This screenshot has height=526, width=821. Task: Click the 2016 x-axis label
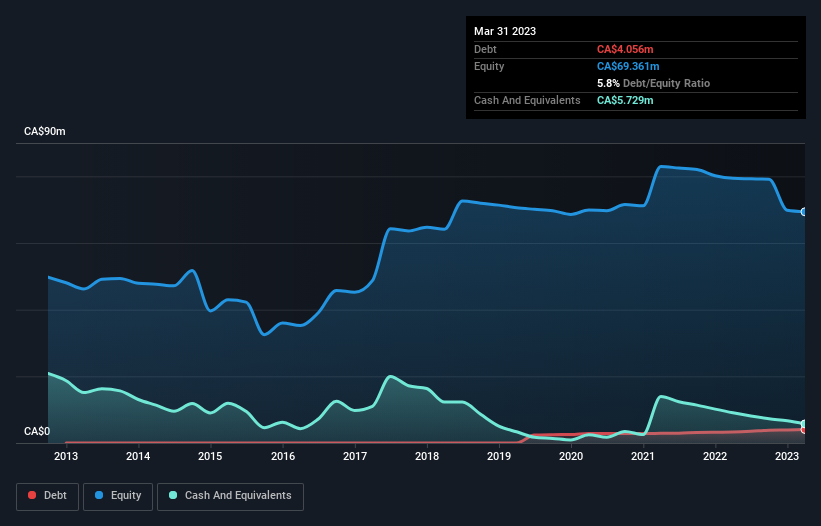pos(283,456)
